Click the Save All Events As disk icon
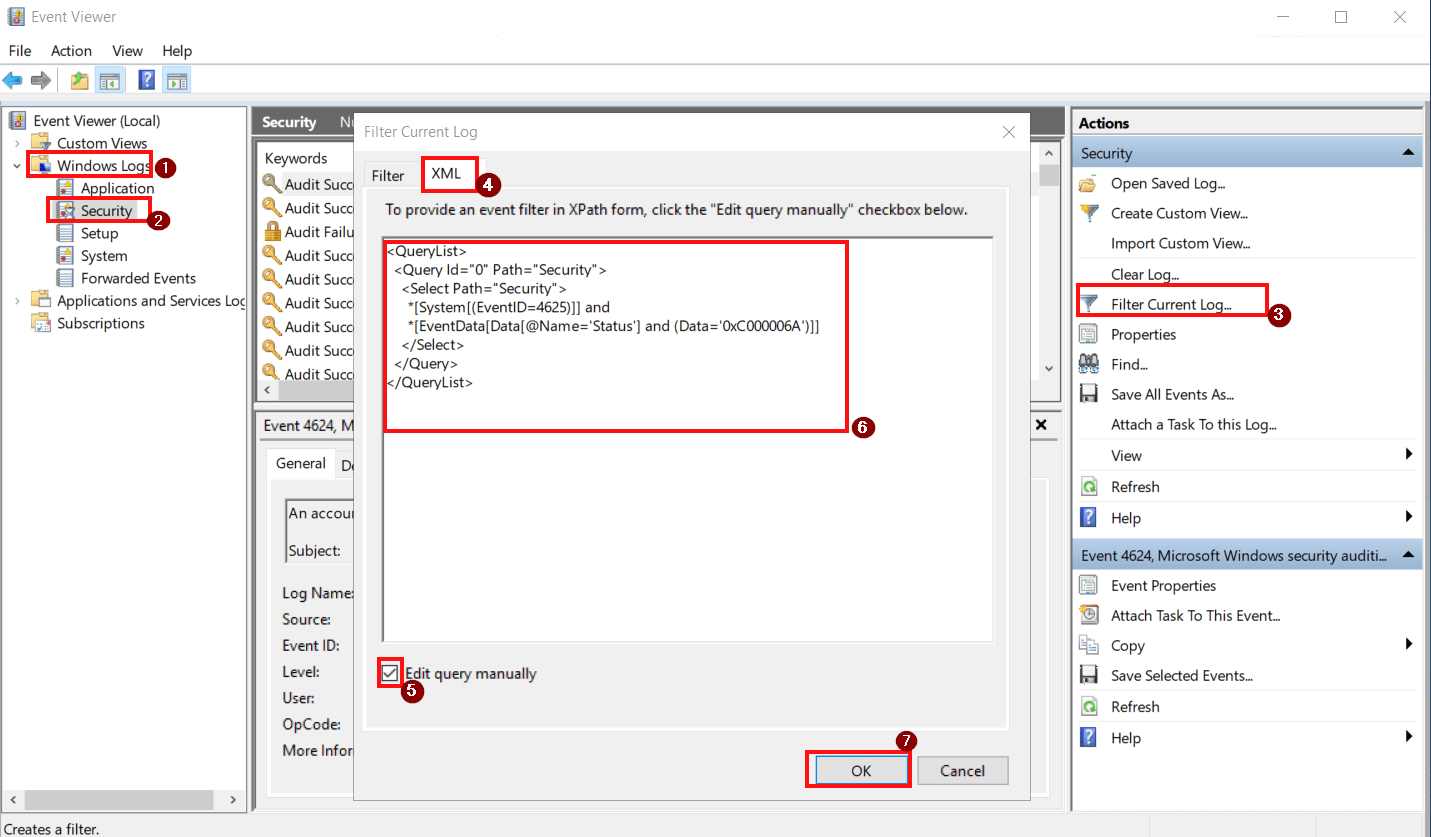 pos(1088,393)
